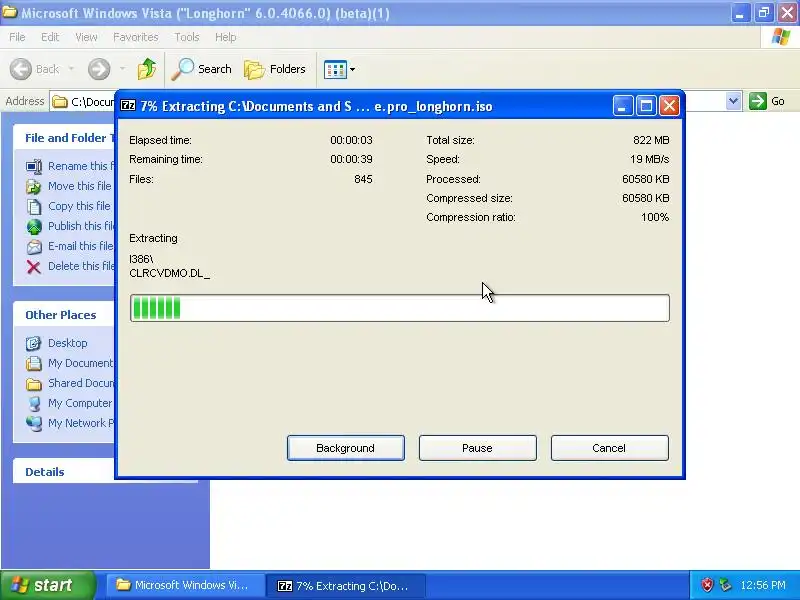The width and height of the screenshot is (800, 600).
Task: Click the red X Delete this file icon
Action: (x=34, y=267)
